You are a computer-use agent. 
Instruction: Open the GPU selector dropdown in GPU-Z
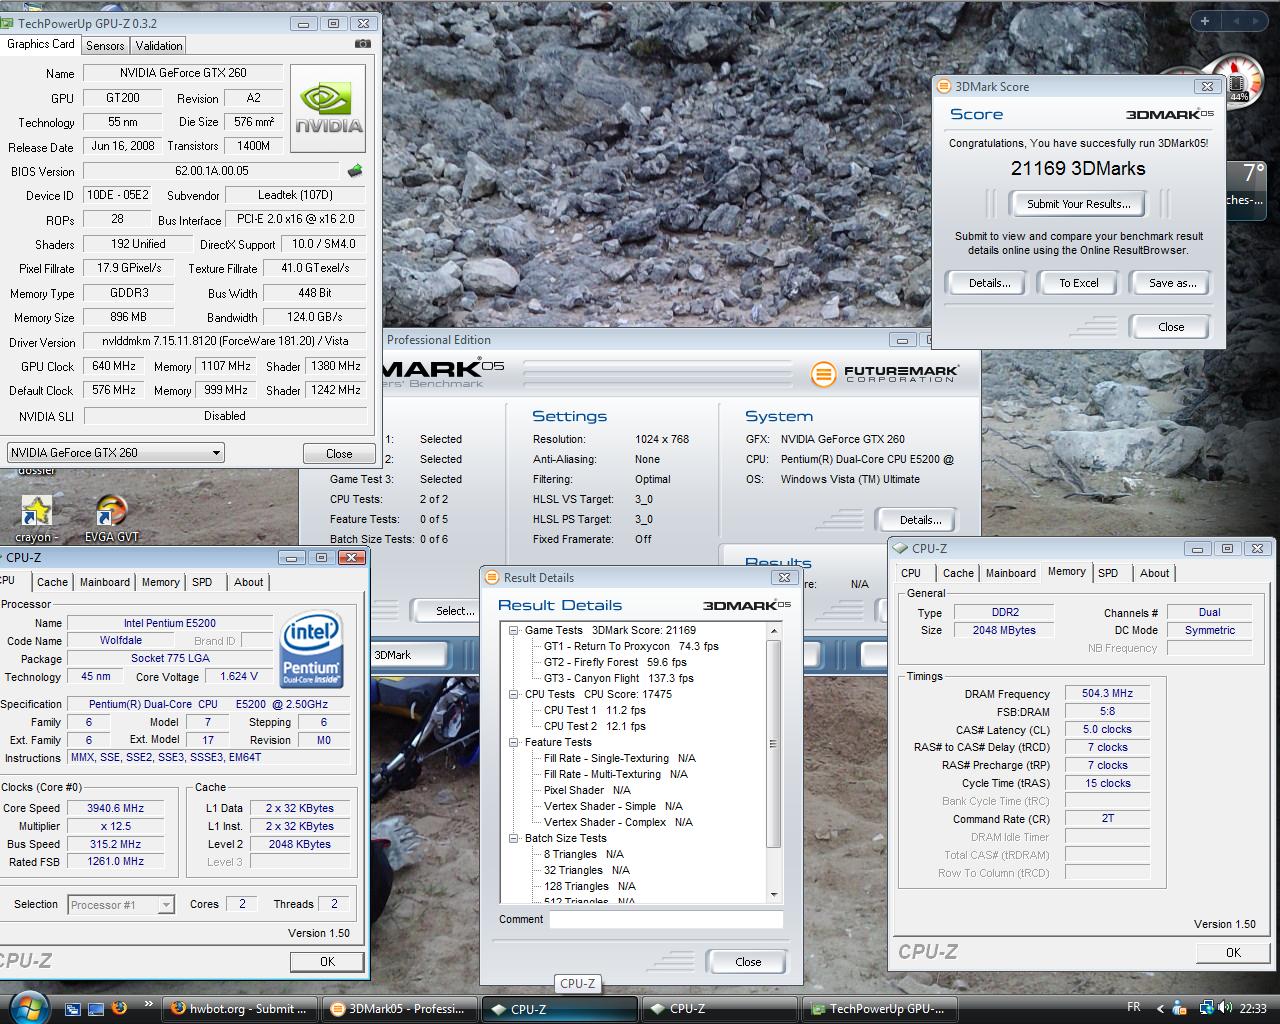114,452
